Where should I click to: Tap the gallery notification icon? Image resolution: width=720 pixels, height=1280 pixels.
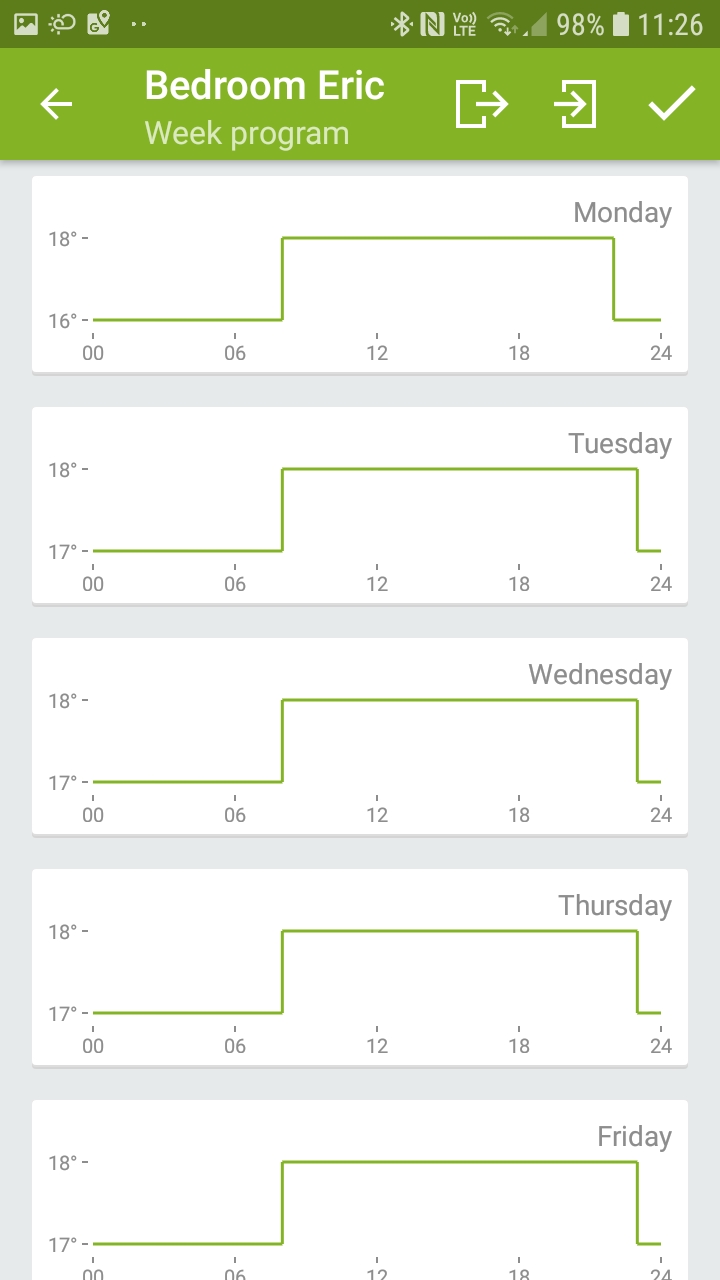26,23
